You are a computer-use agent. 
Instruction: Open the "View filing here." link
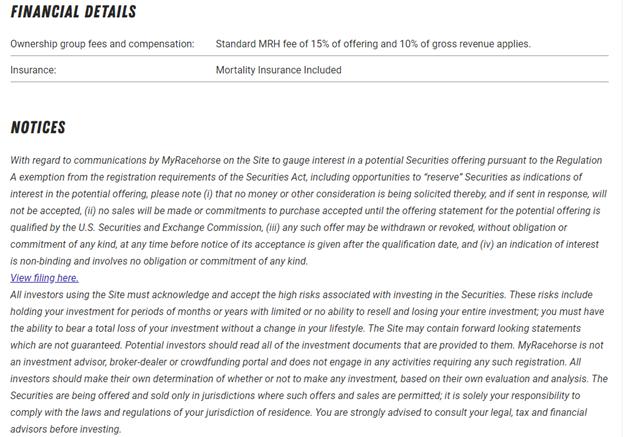(x=44, y=278)
